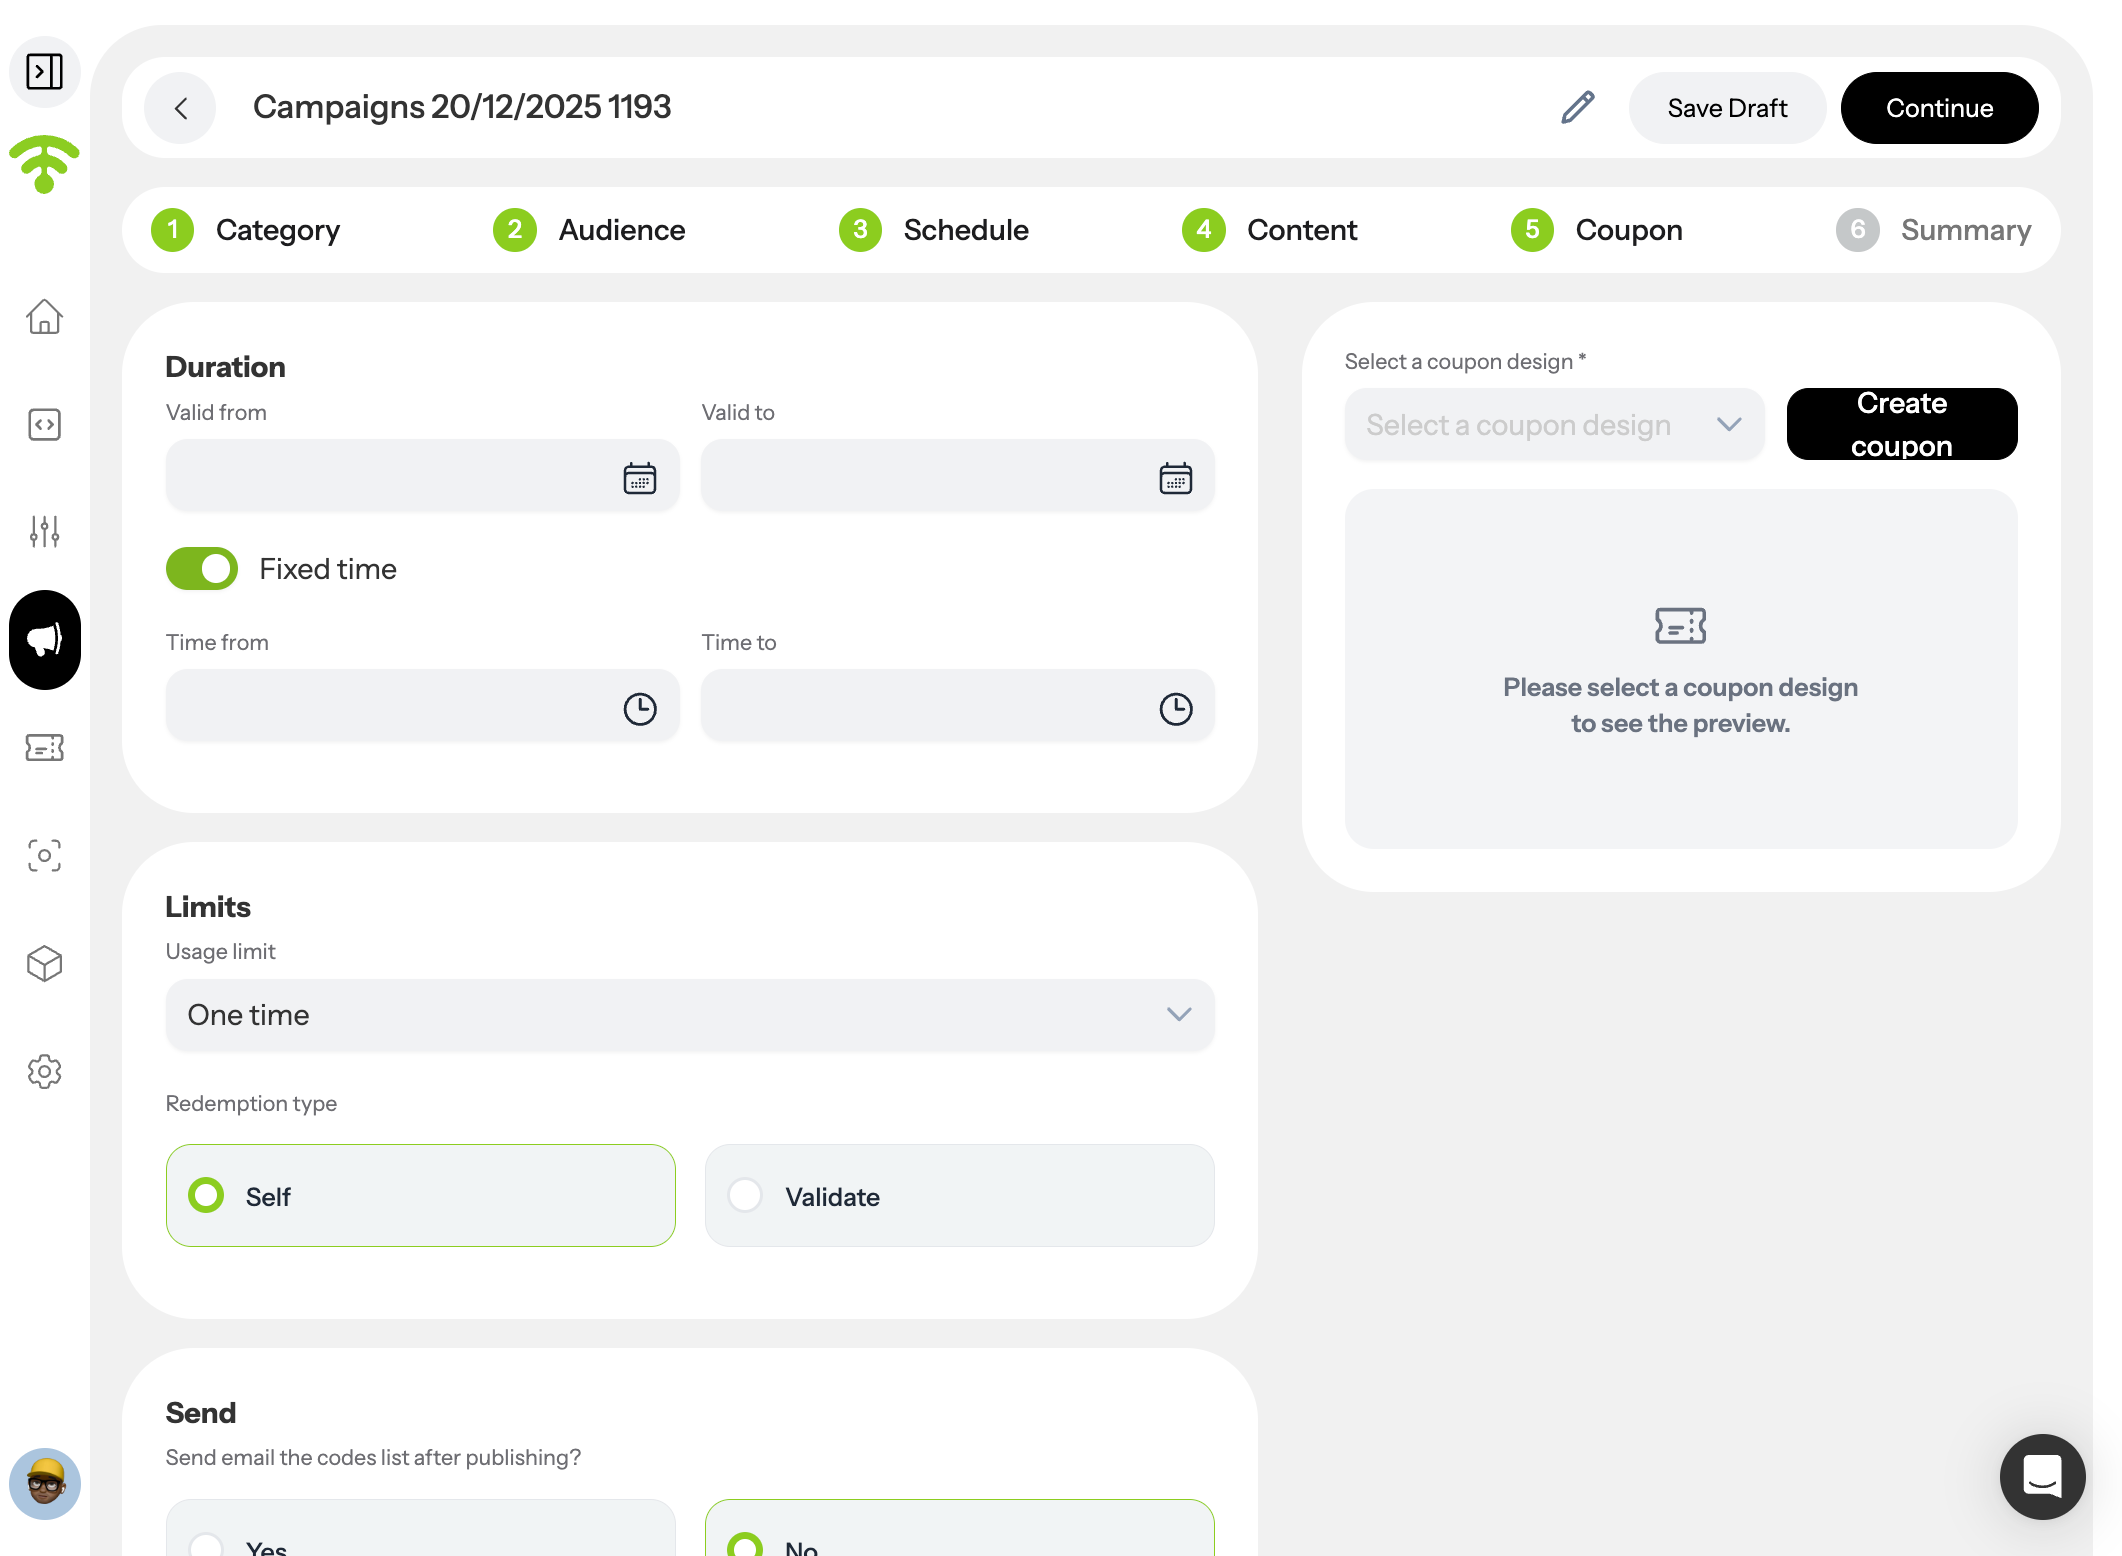
Task: Click the coupon preview placeholder area
Action: (1681, 669)
